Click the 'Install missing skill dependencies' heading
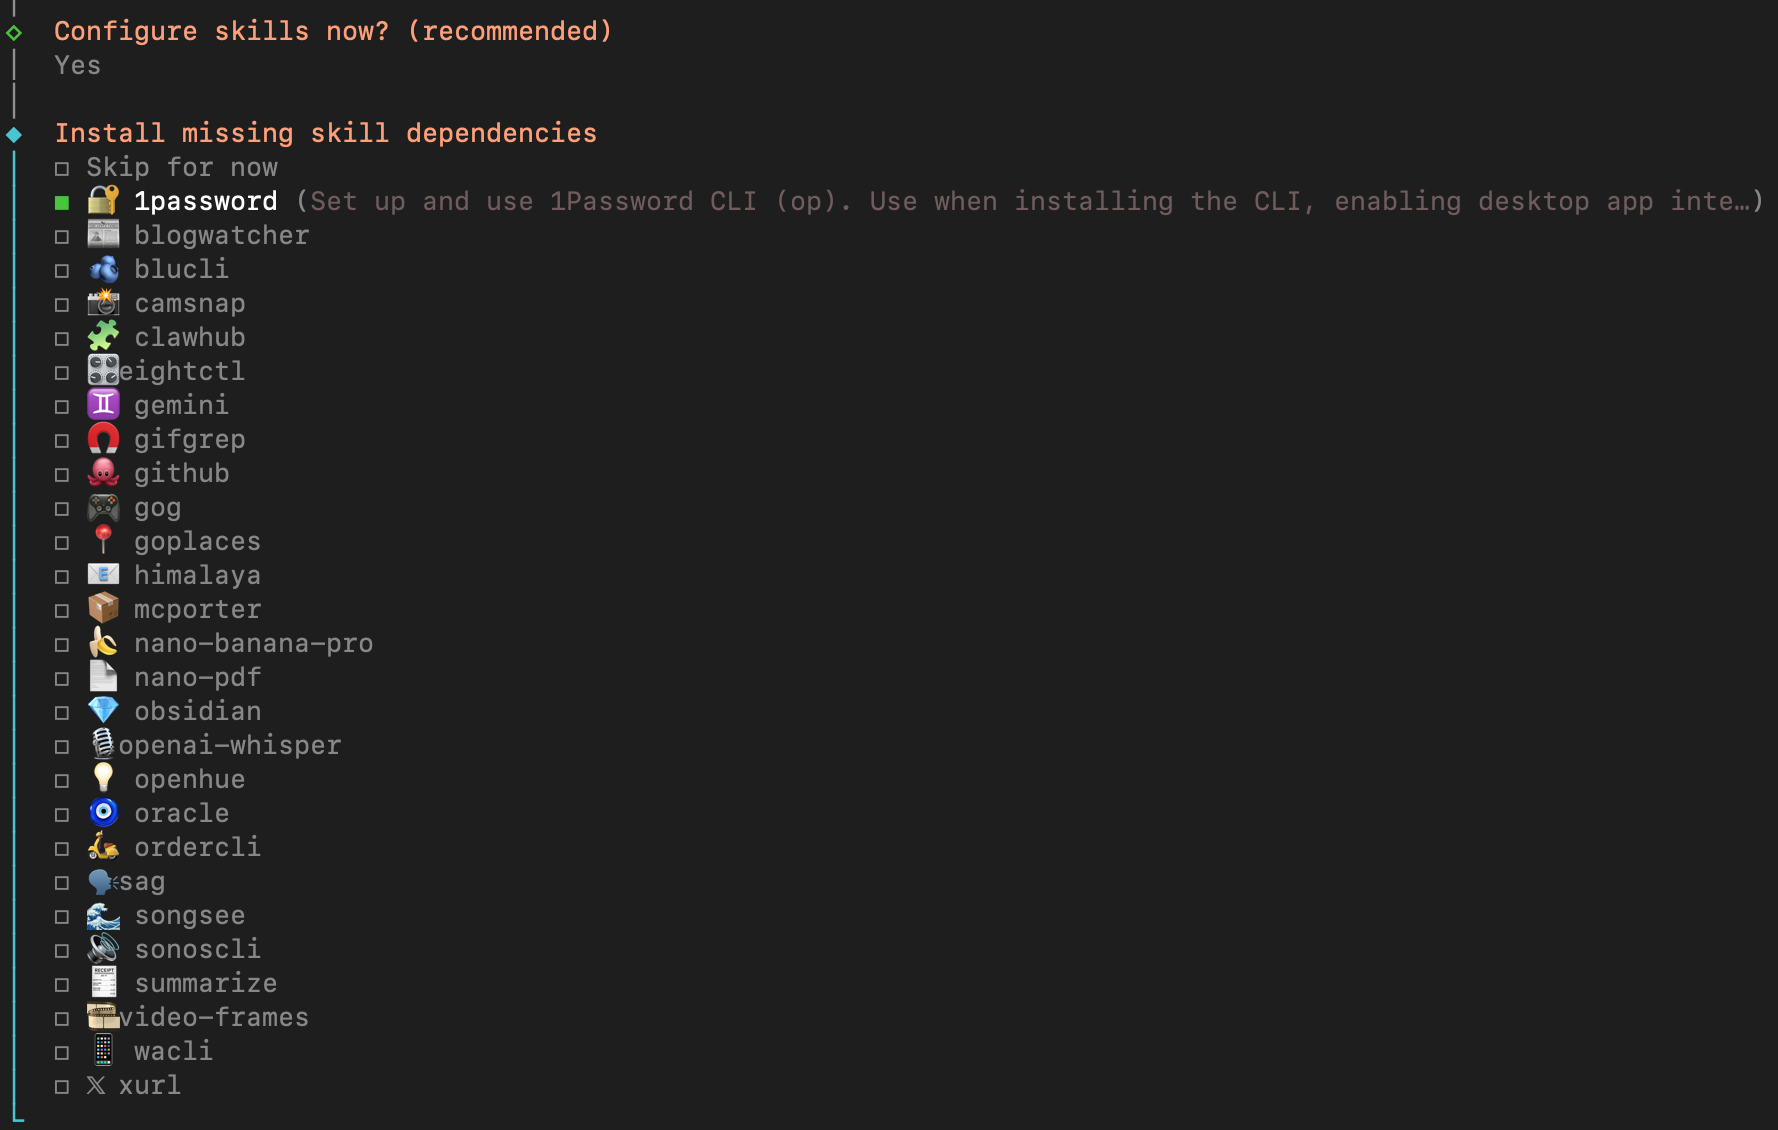Viewport: 1778px width, 1130px height. (325, 133)
